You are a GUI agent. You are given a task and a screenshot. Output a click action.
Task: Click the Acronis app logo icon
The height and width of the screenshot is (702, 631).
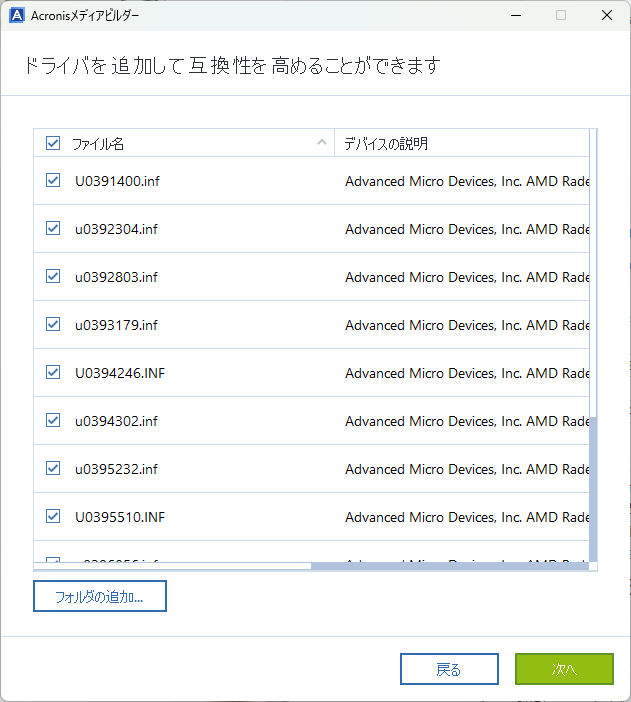(x=17, y=15)
